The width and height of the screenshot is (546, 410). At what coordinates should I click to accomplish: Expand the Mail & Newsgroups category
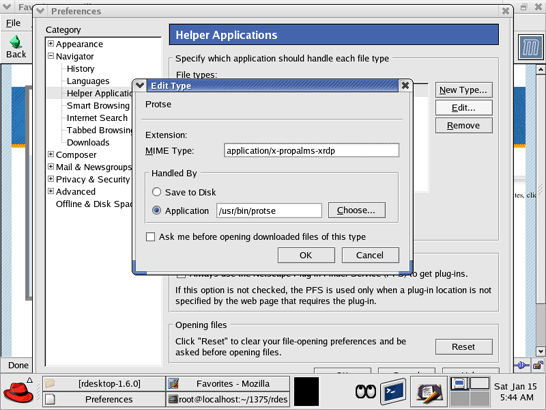click(51, 167)
